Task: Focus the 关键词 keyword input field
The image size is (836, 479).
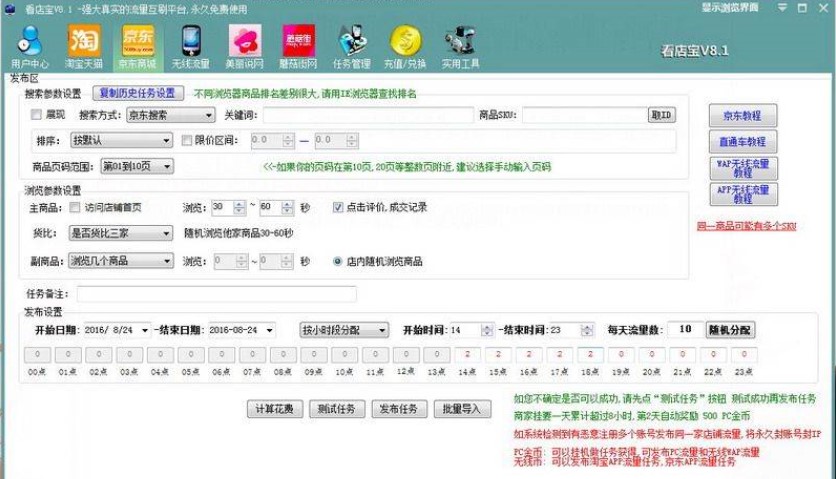Action: pyautogui.click(x=368, y=115)
